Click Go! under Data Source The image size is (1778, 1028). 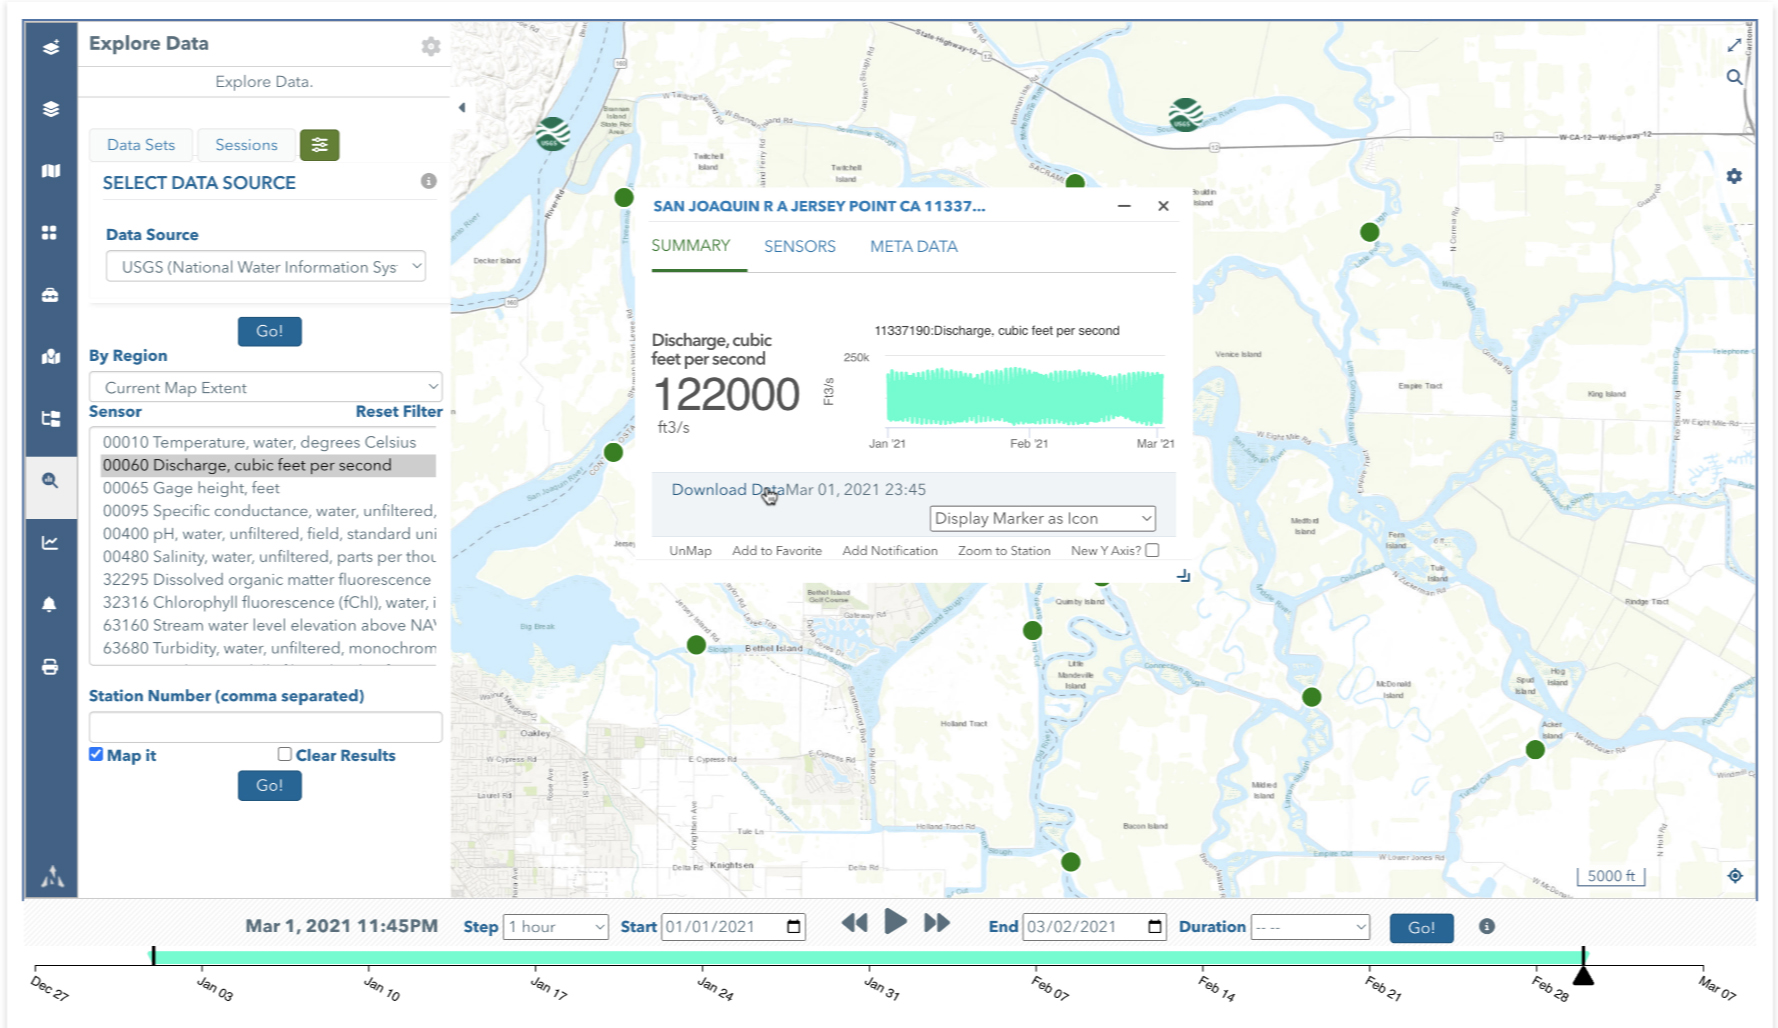pos(270,331)
